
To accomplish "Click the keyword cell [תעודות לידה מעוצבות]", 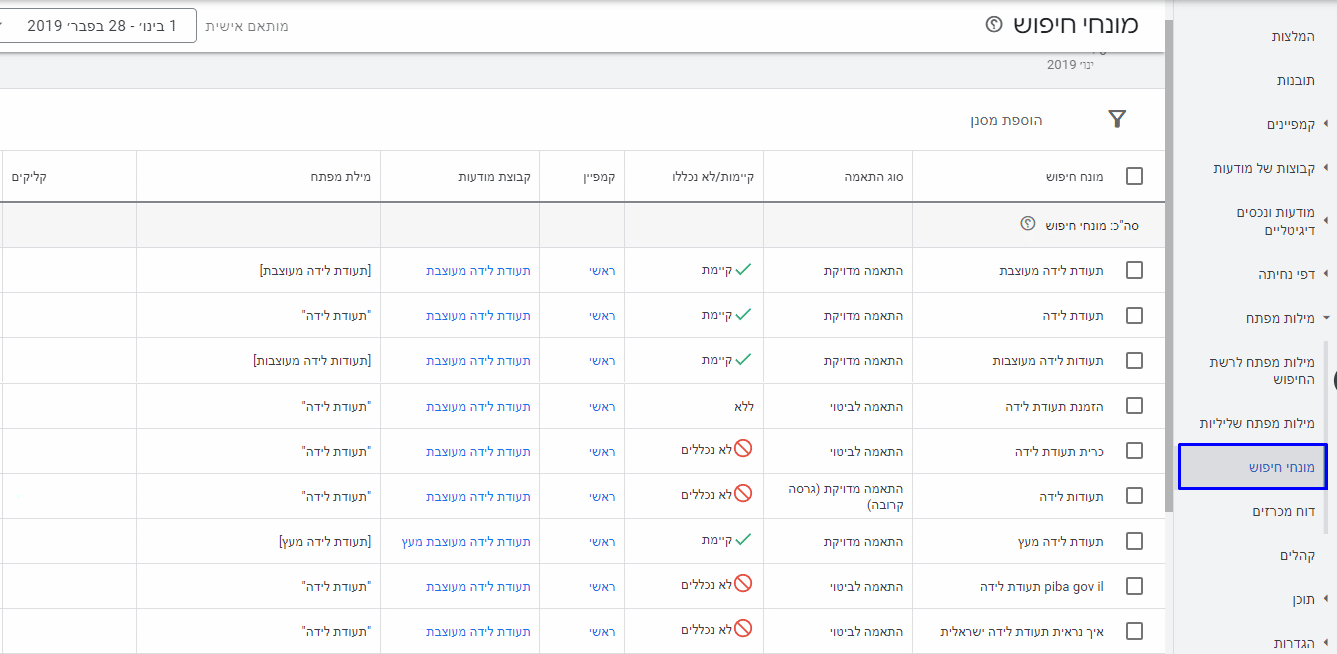I will (312, 360).
